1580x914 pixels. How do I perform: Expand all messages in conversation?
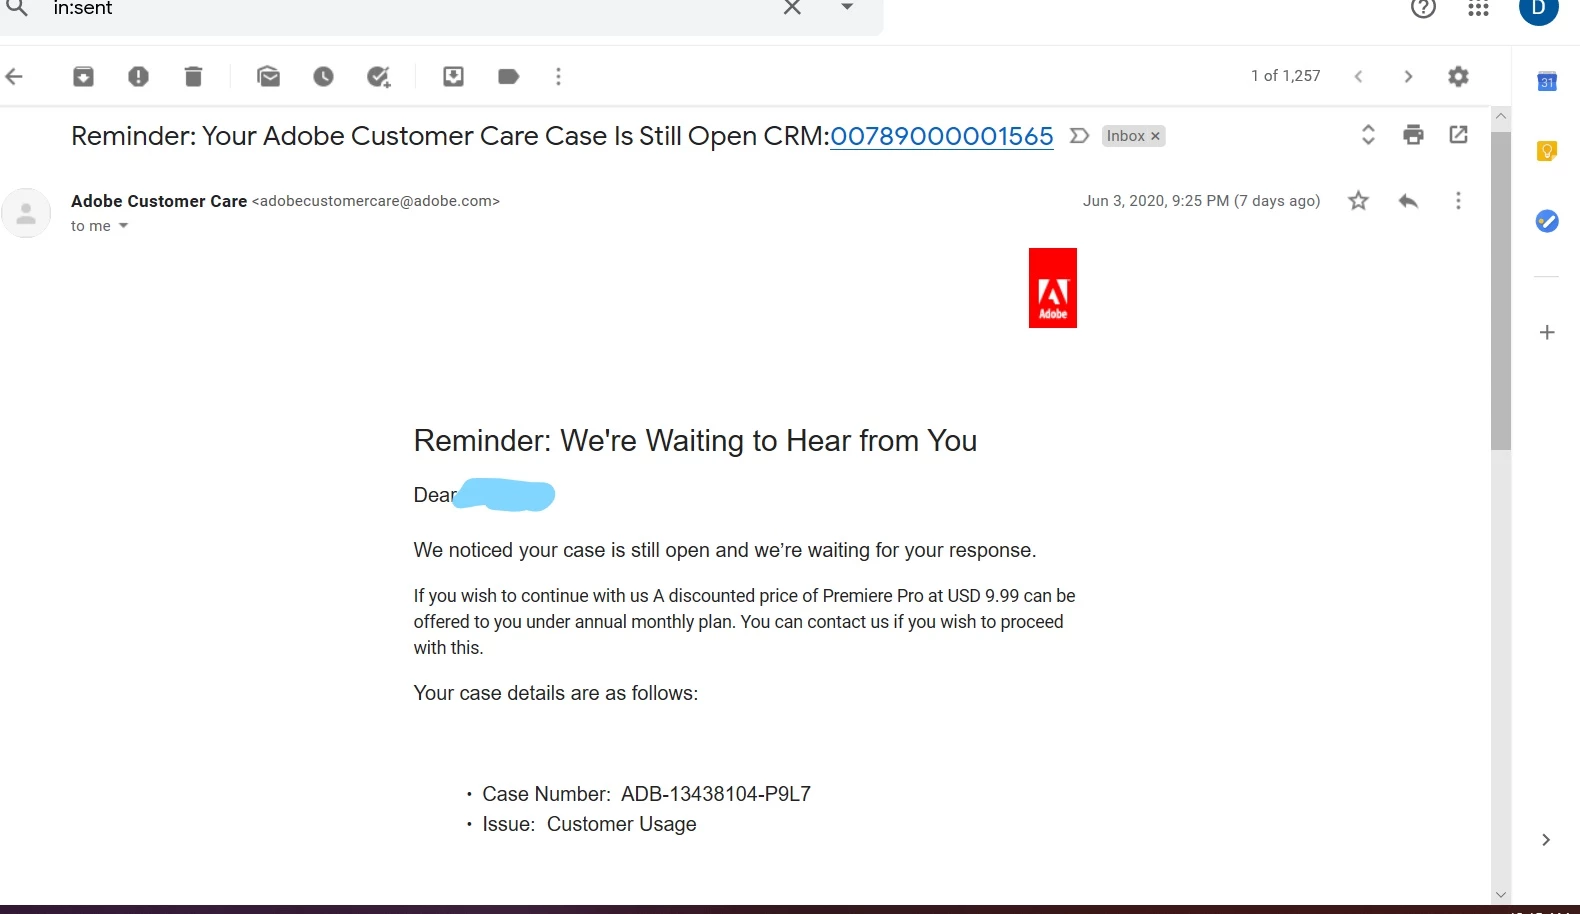(x=1368, y=135)
